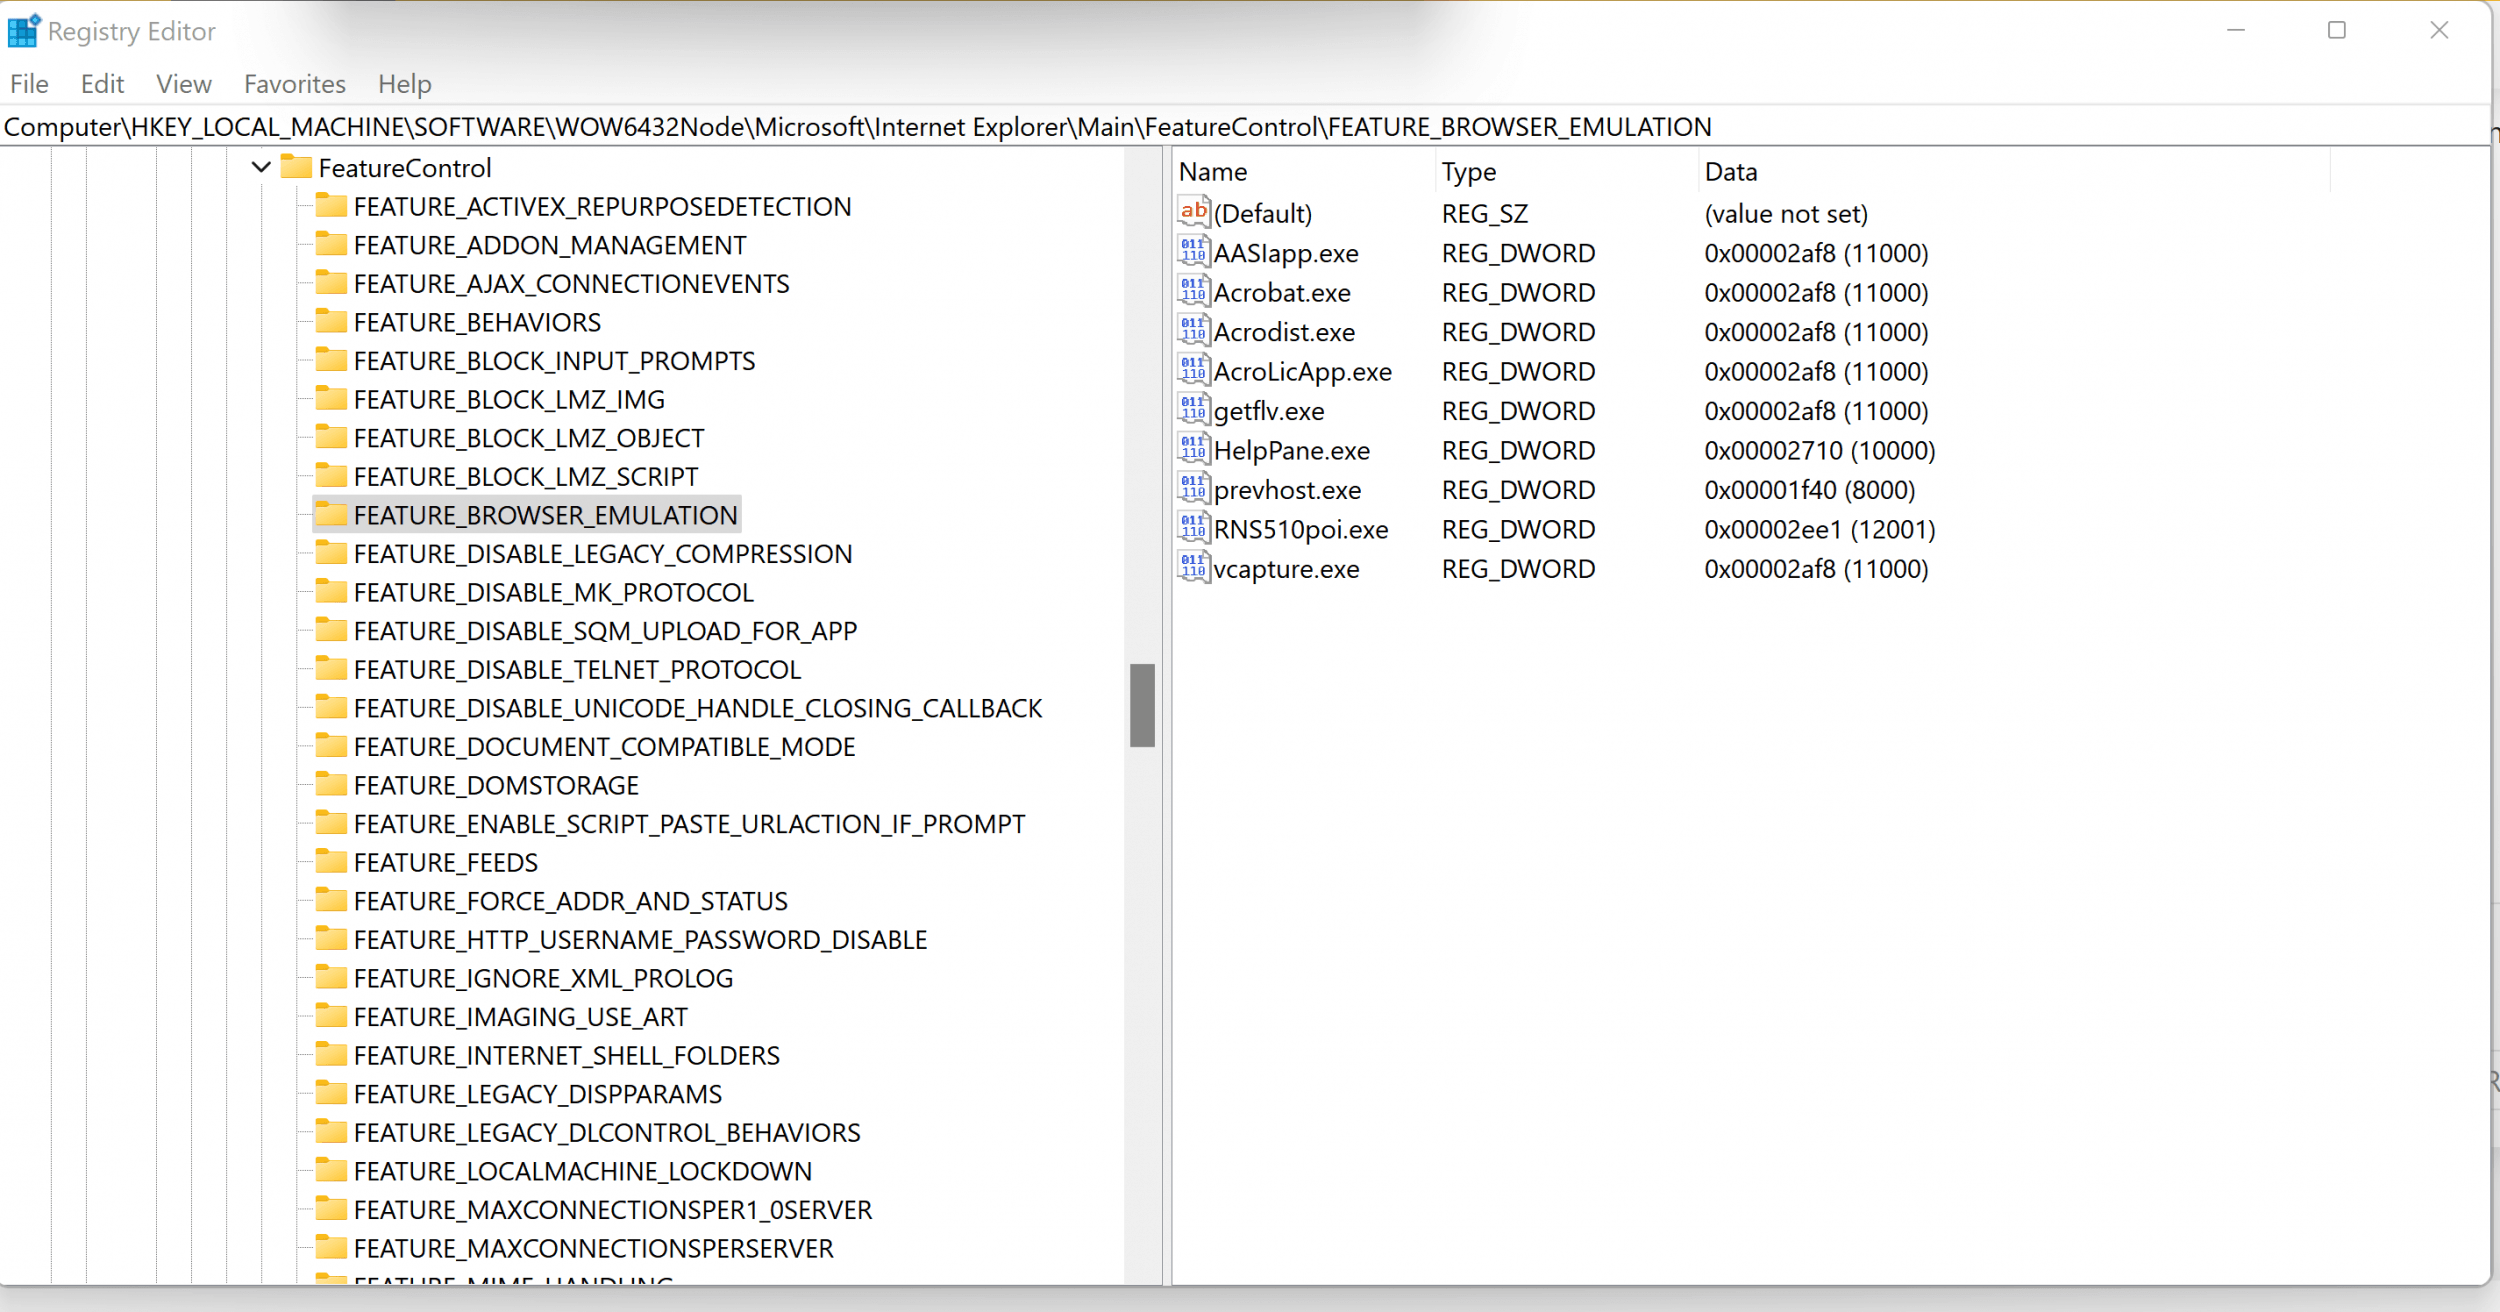2500x1312 pixels.
Task: Click the FeatureControl folder icon
Action: 296,167
